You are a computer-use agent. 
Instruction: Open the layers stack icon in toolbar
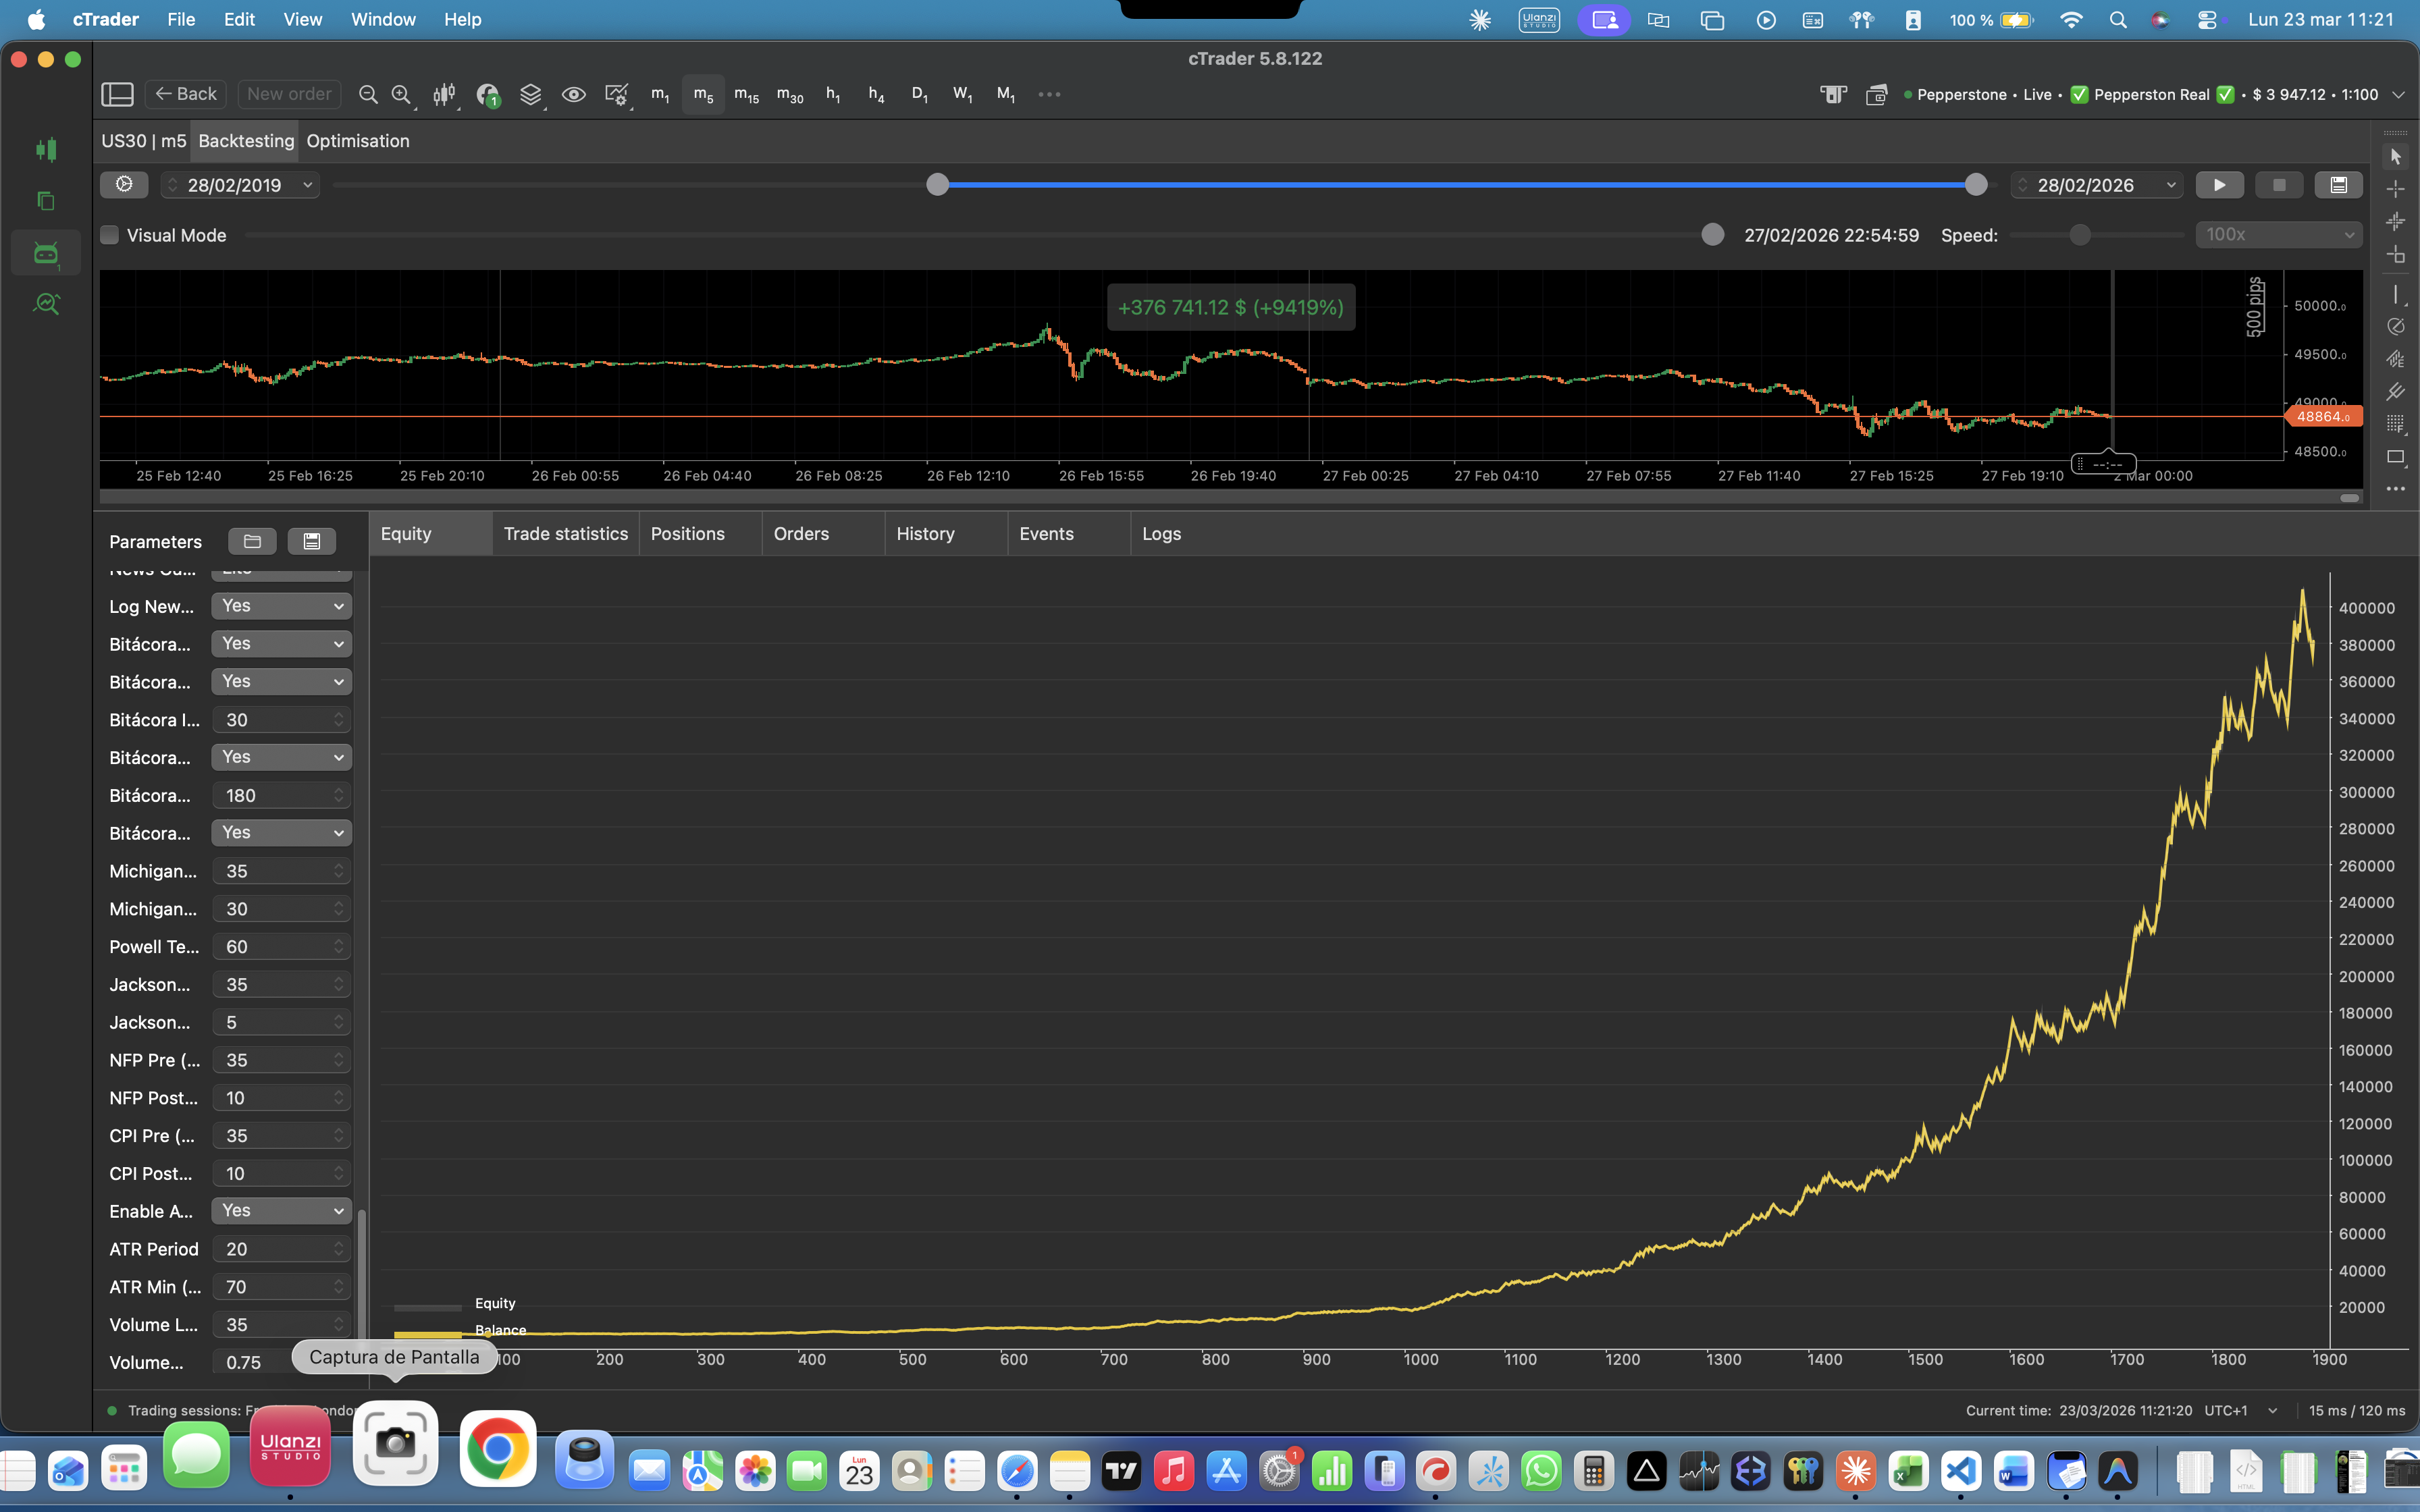click(531, 94)
